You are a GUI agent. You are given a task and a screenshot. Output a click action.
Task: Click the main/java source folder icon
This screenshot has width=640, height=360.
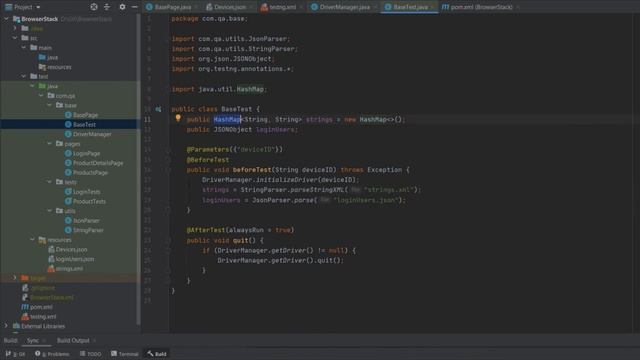[42, 57]
